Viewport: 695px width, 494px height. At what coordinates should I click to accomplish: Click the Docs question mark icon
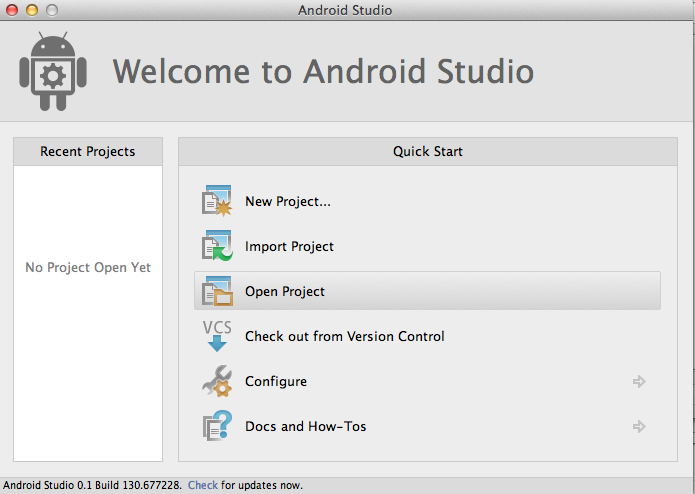pos(217,426)
